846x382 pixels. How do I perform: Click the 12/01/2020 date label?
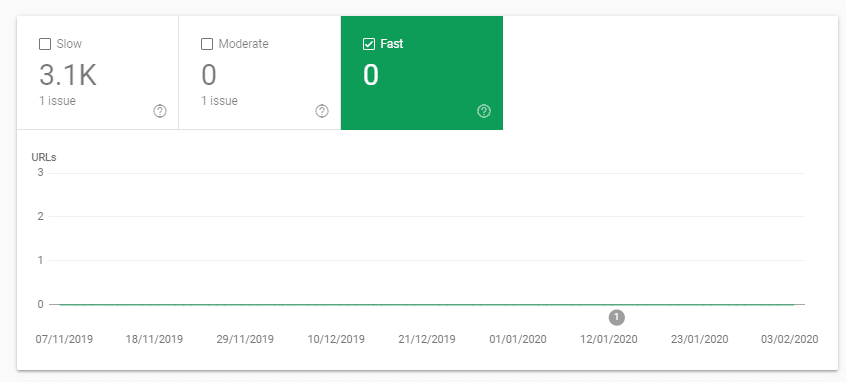(609, 339)
